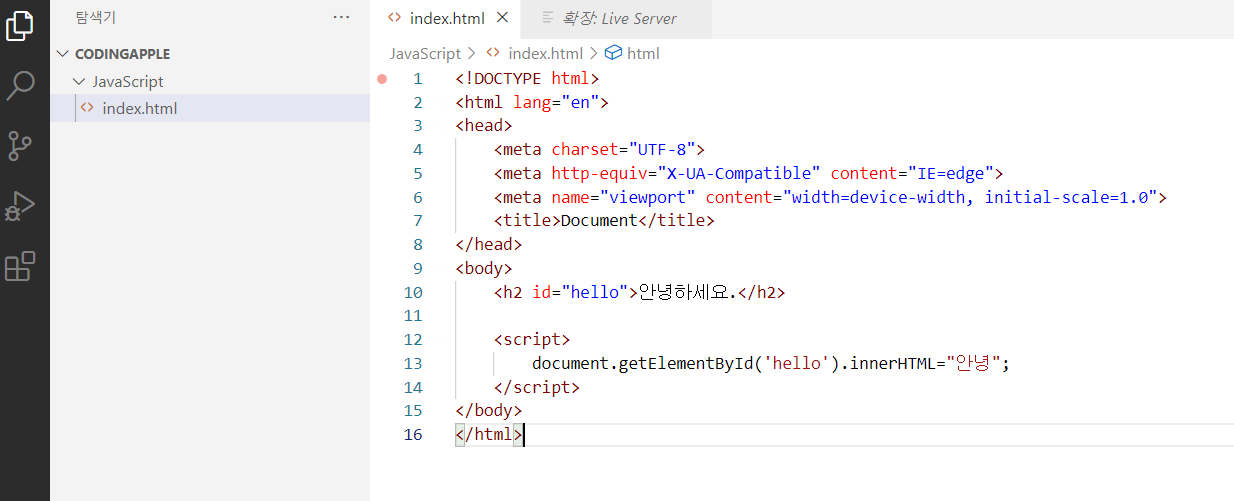This screenshot has width=1234, height=501.
Task: Click the charset="UTF-8" meta line
Action: coord(599,150)
